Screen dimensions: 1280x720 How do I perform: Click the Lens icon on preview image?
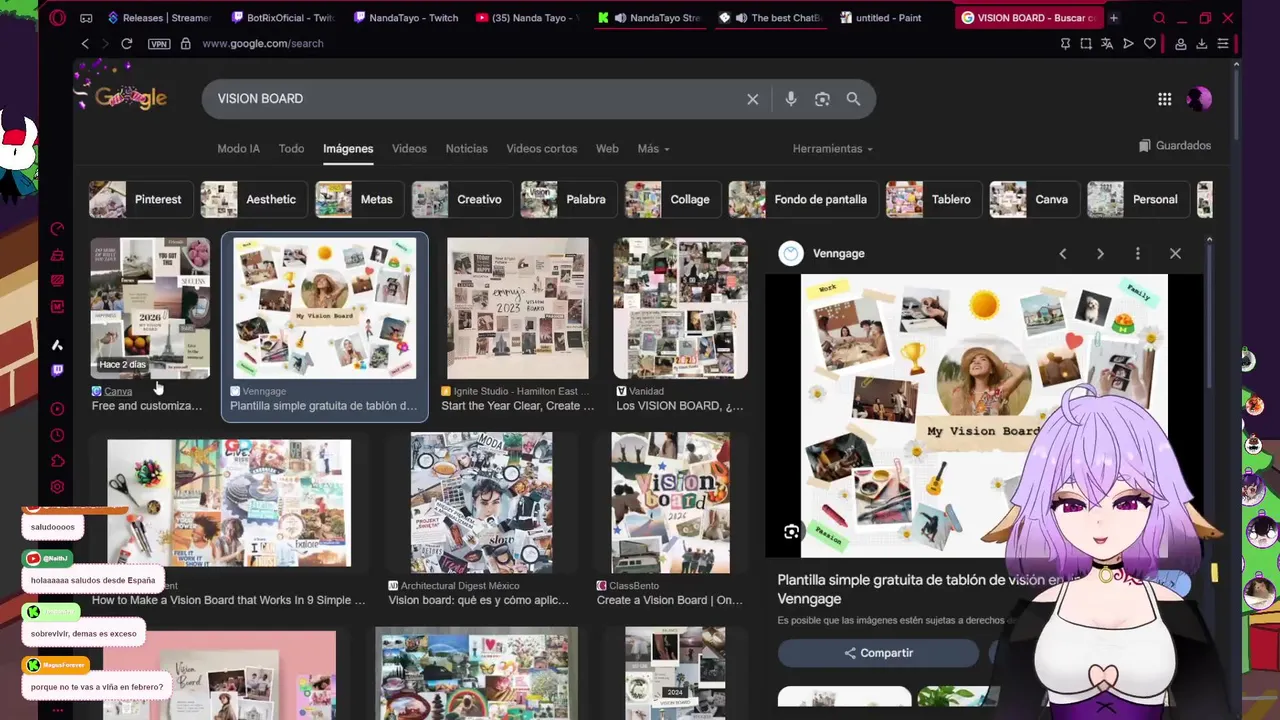point(791,532)
